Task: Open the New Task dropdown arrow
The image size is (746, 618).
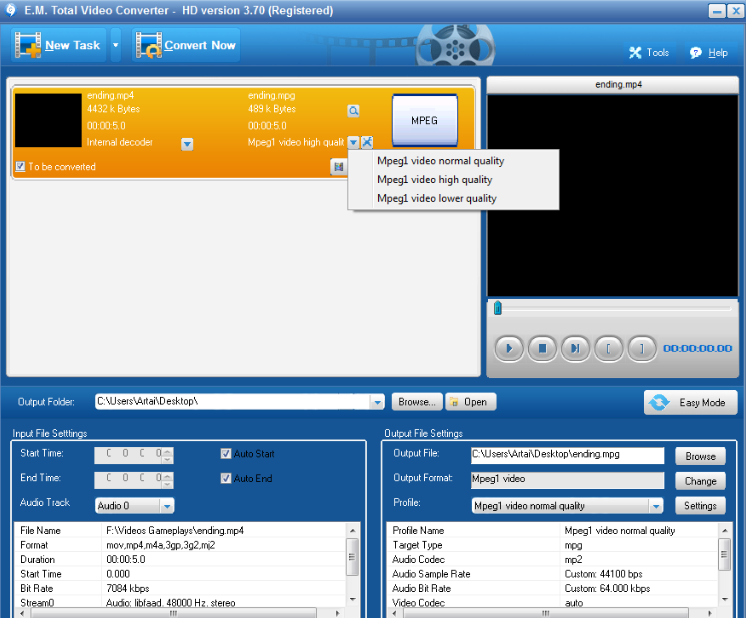Action: click(x=116, y=45)
